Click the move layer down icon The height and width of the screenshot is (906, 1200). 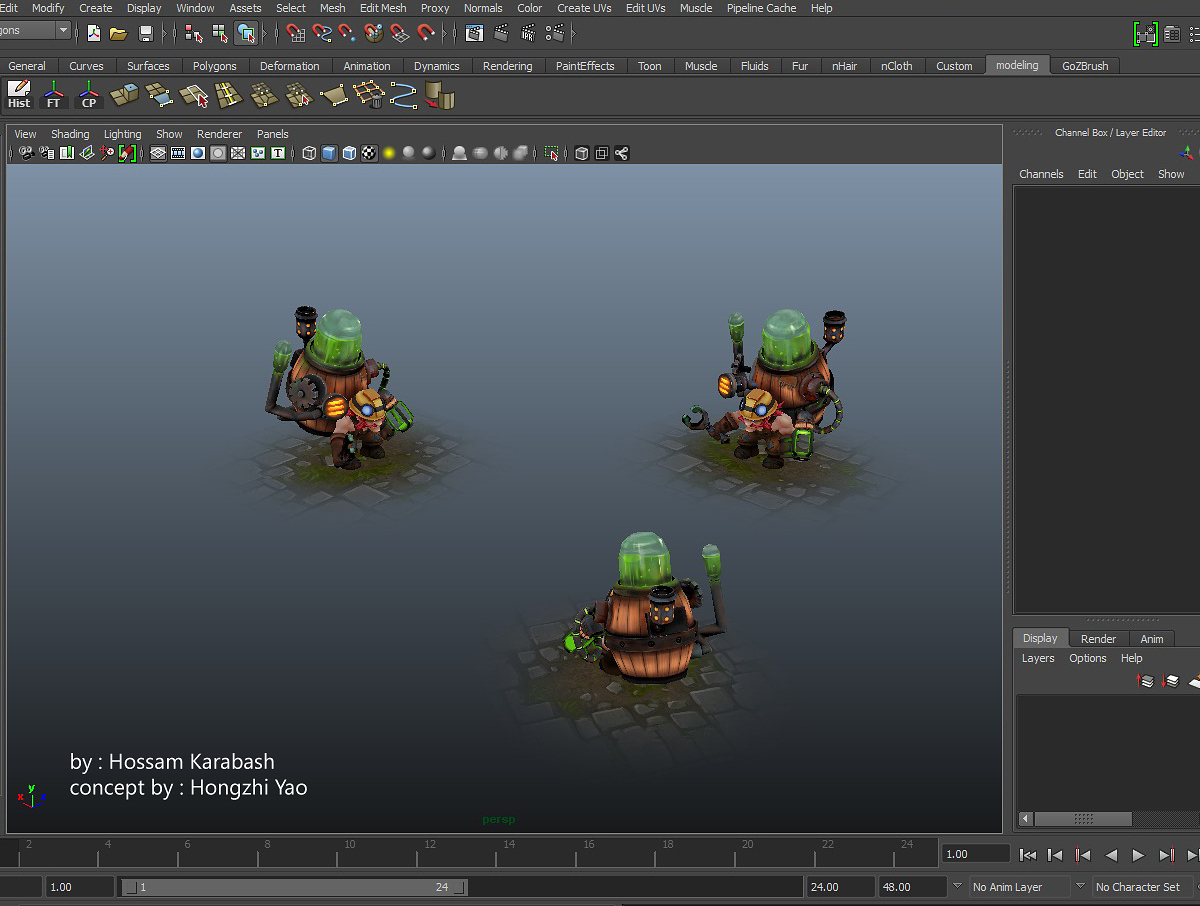click(x=1171, y=681)
